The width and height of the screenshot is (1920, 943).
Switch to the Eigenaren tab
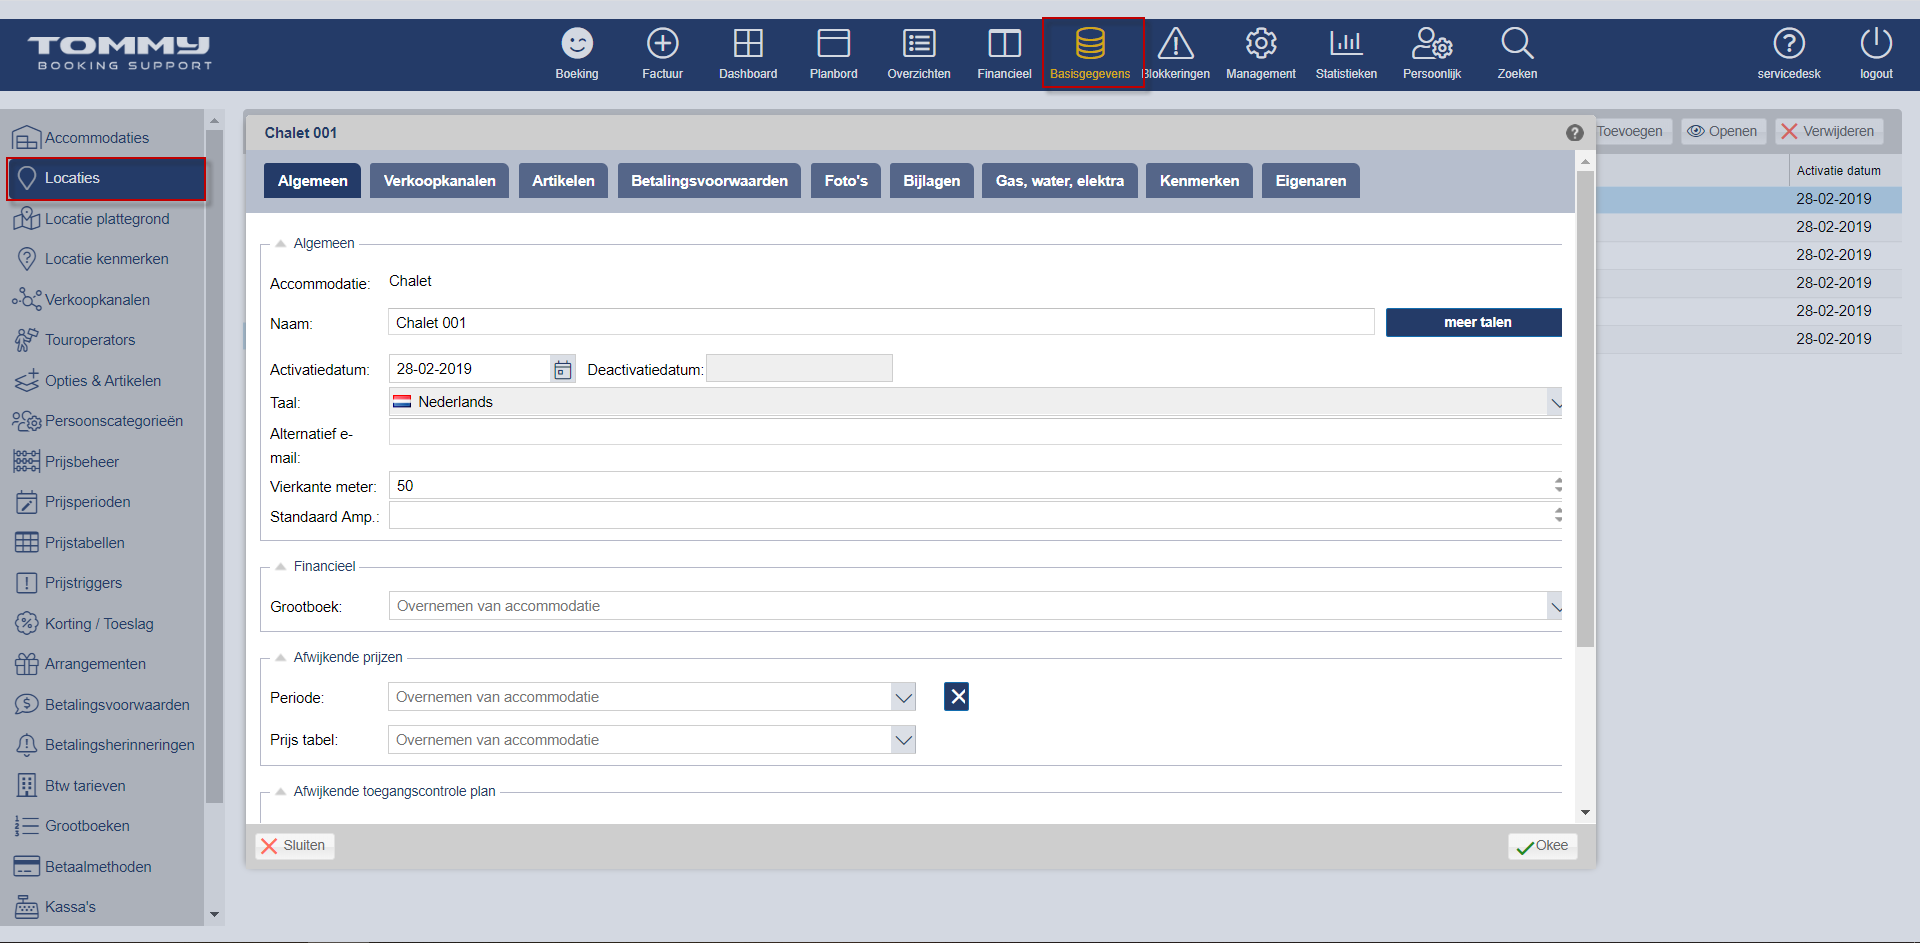(1311, 181)
